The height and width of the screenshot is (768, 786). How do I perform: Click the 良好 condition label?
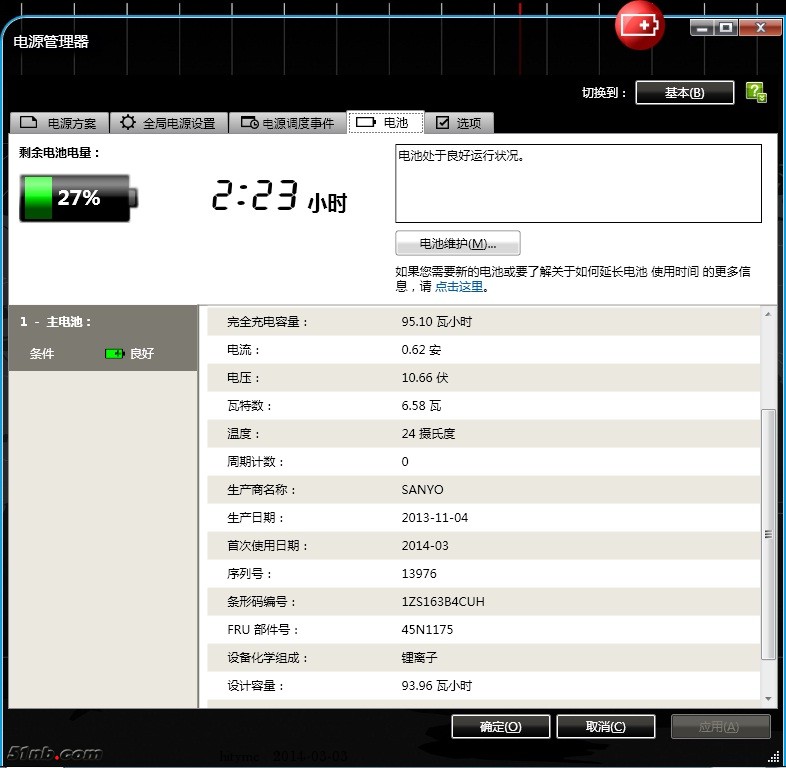pyautogui.click(x=142, y=354)
